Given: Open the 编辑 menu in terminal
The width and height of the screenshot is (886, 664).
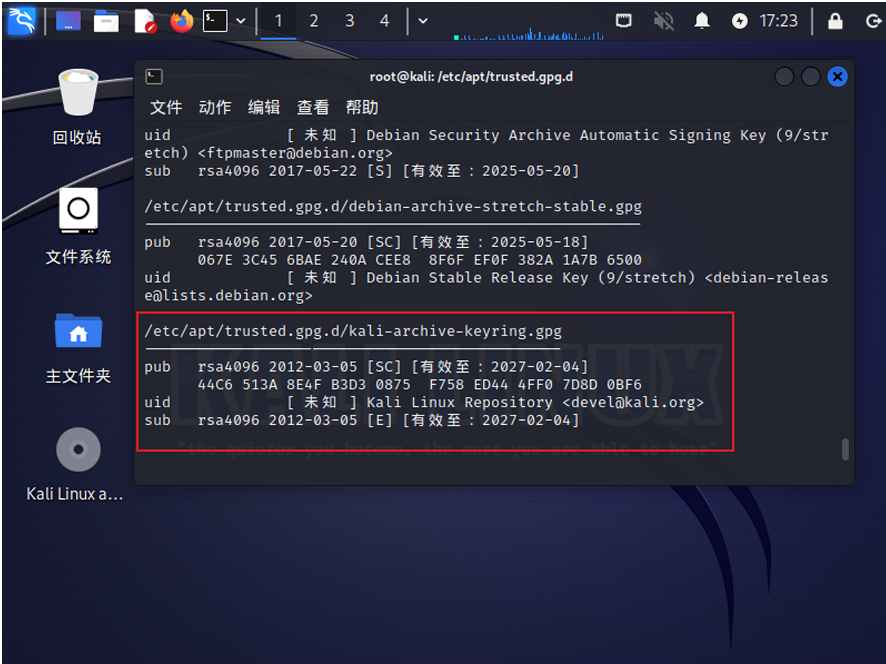Looking at the screenshot, I should (x=264, y=107).
